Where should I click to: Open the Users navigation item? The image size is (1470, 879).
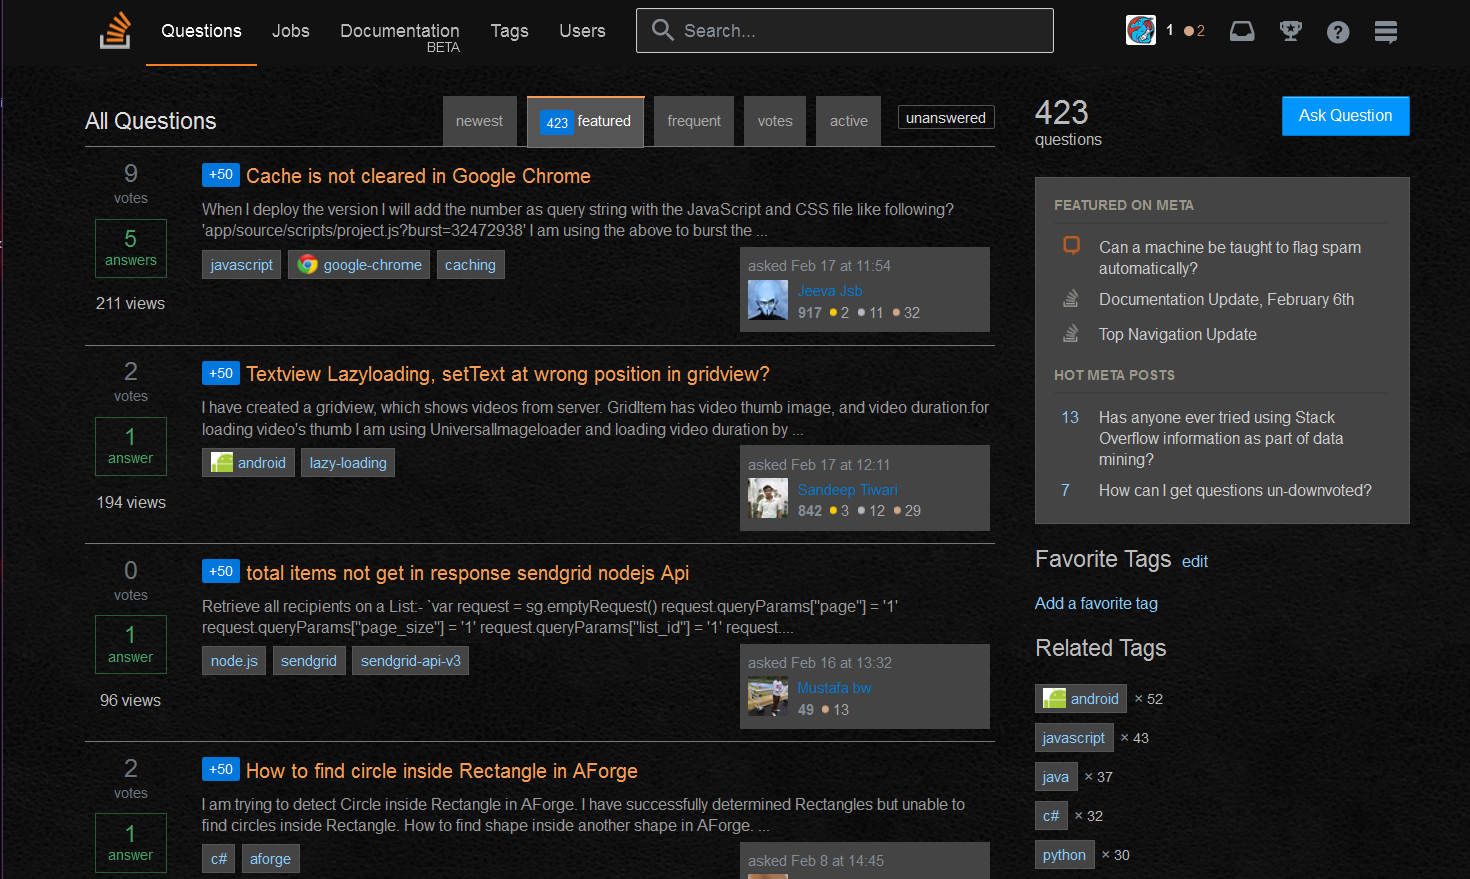pyautogui.click(x=582, y=31)
